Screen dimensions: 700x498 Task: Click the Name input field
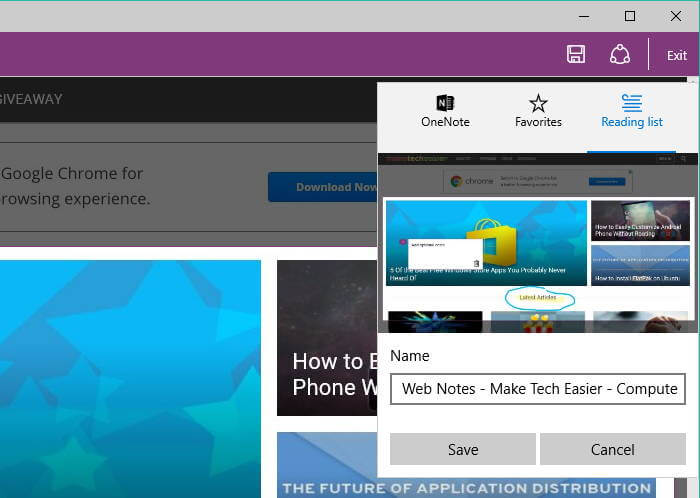click(538, 389)
